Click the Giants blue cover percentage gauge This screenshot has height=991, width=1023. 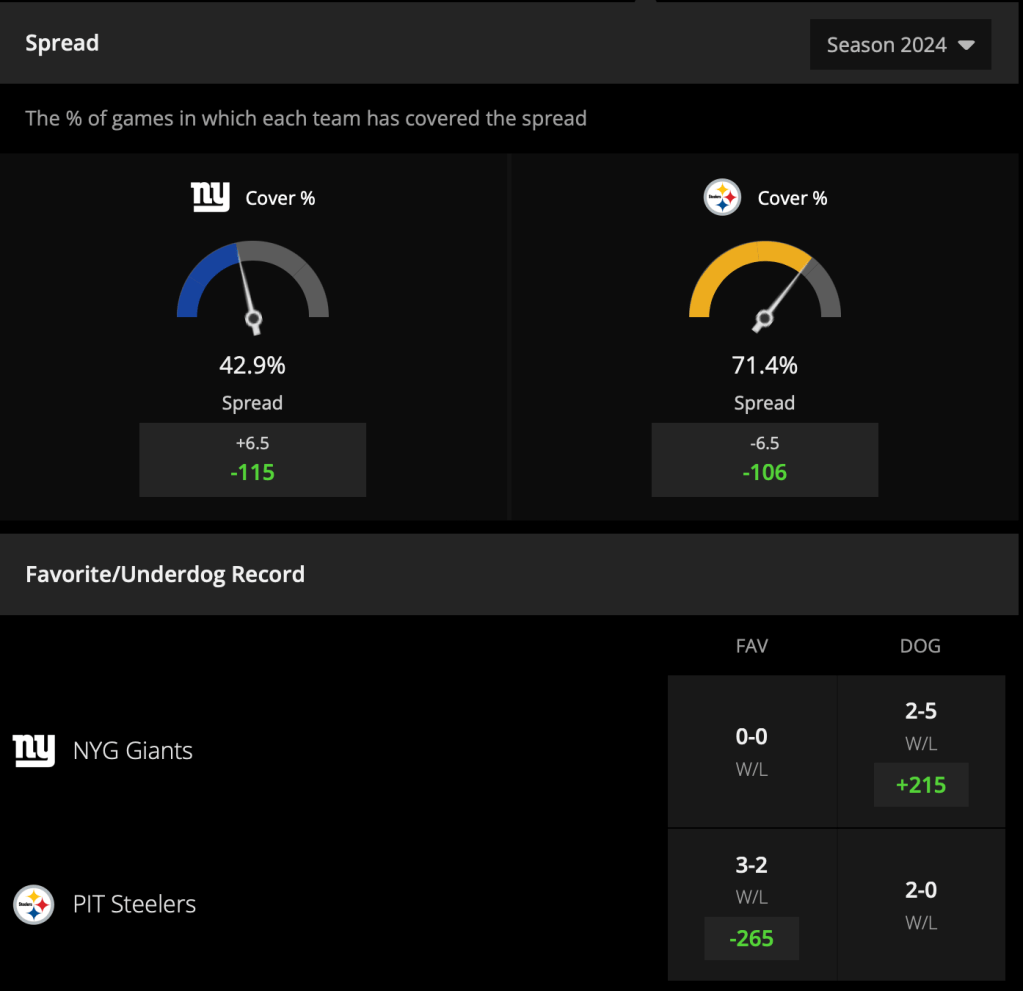coord(253,286)
